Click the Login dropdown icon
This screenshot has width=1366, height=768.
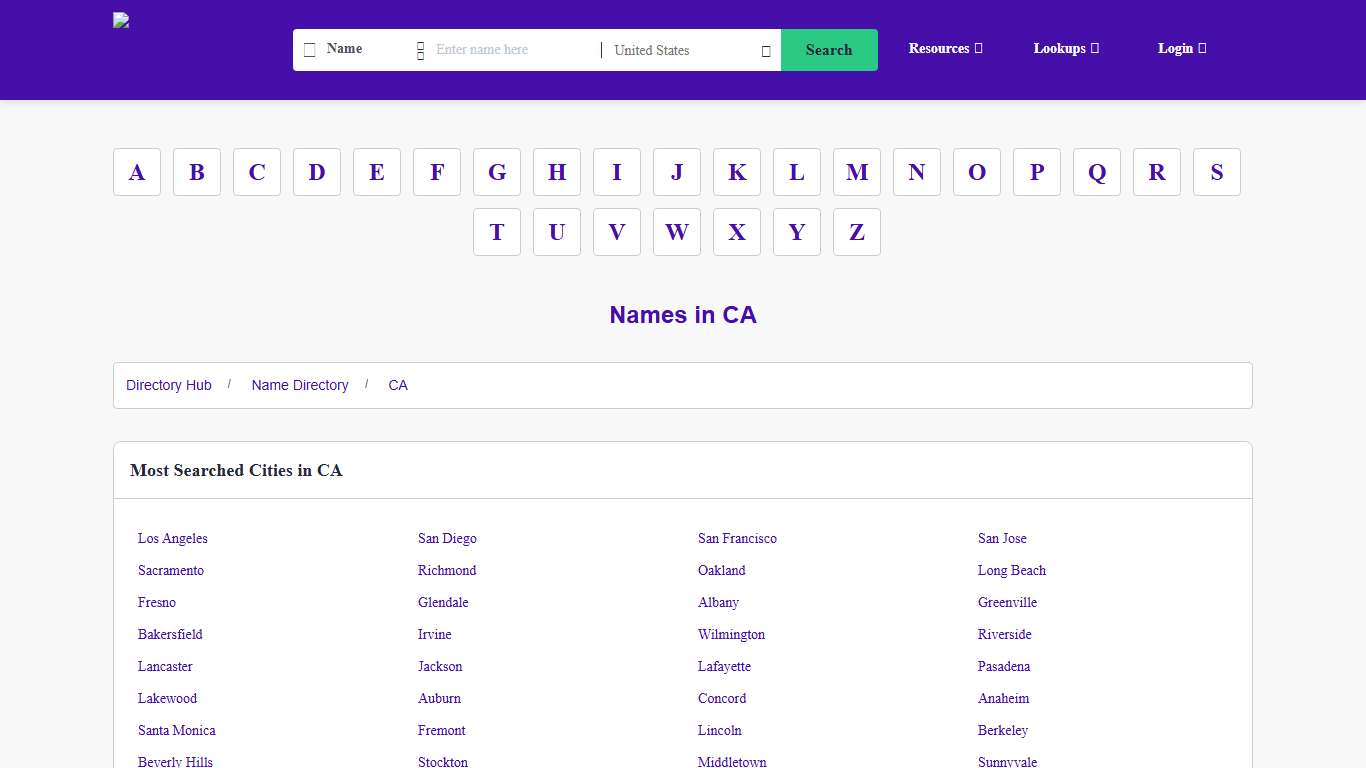[1202, 48]
